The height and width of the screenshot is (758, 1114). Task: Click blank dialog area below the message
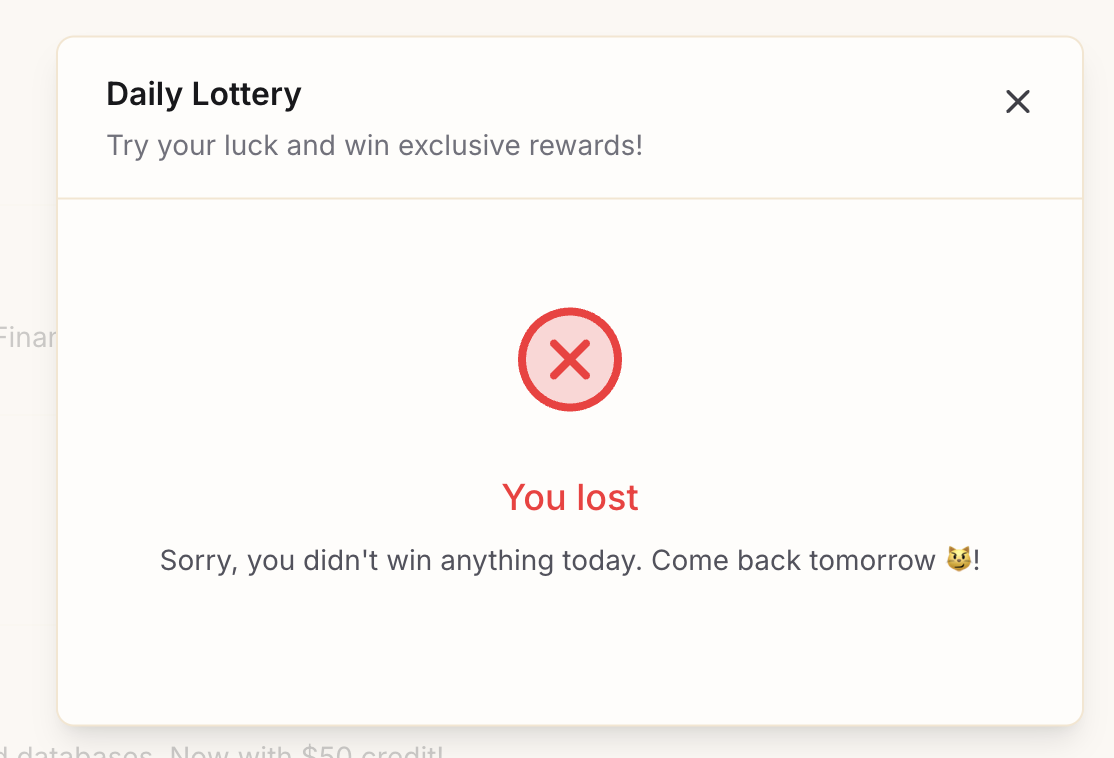click(x=570, y=650)
